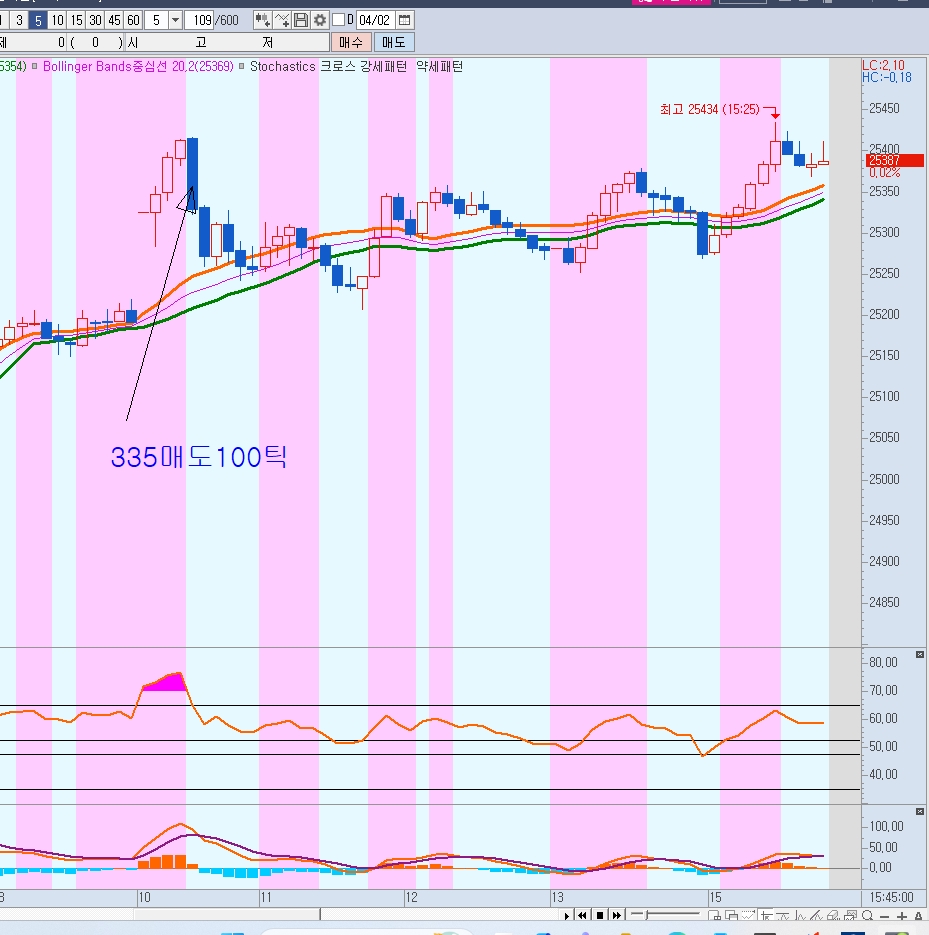Toggle the checkbox beside the date field

[x=338, y=20]
